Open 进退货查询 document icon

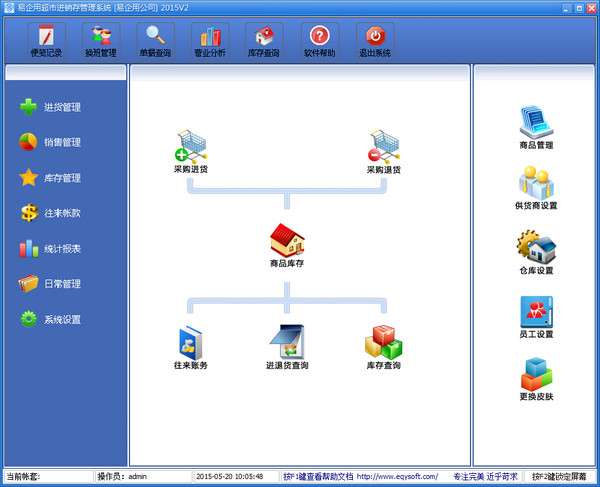pyautogui.click(x=287, y=347)
